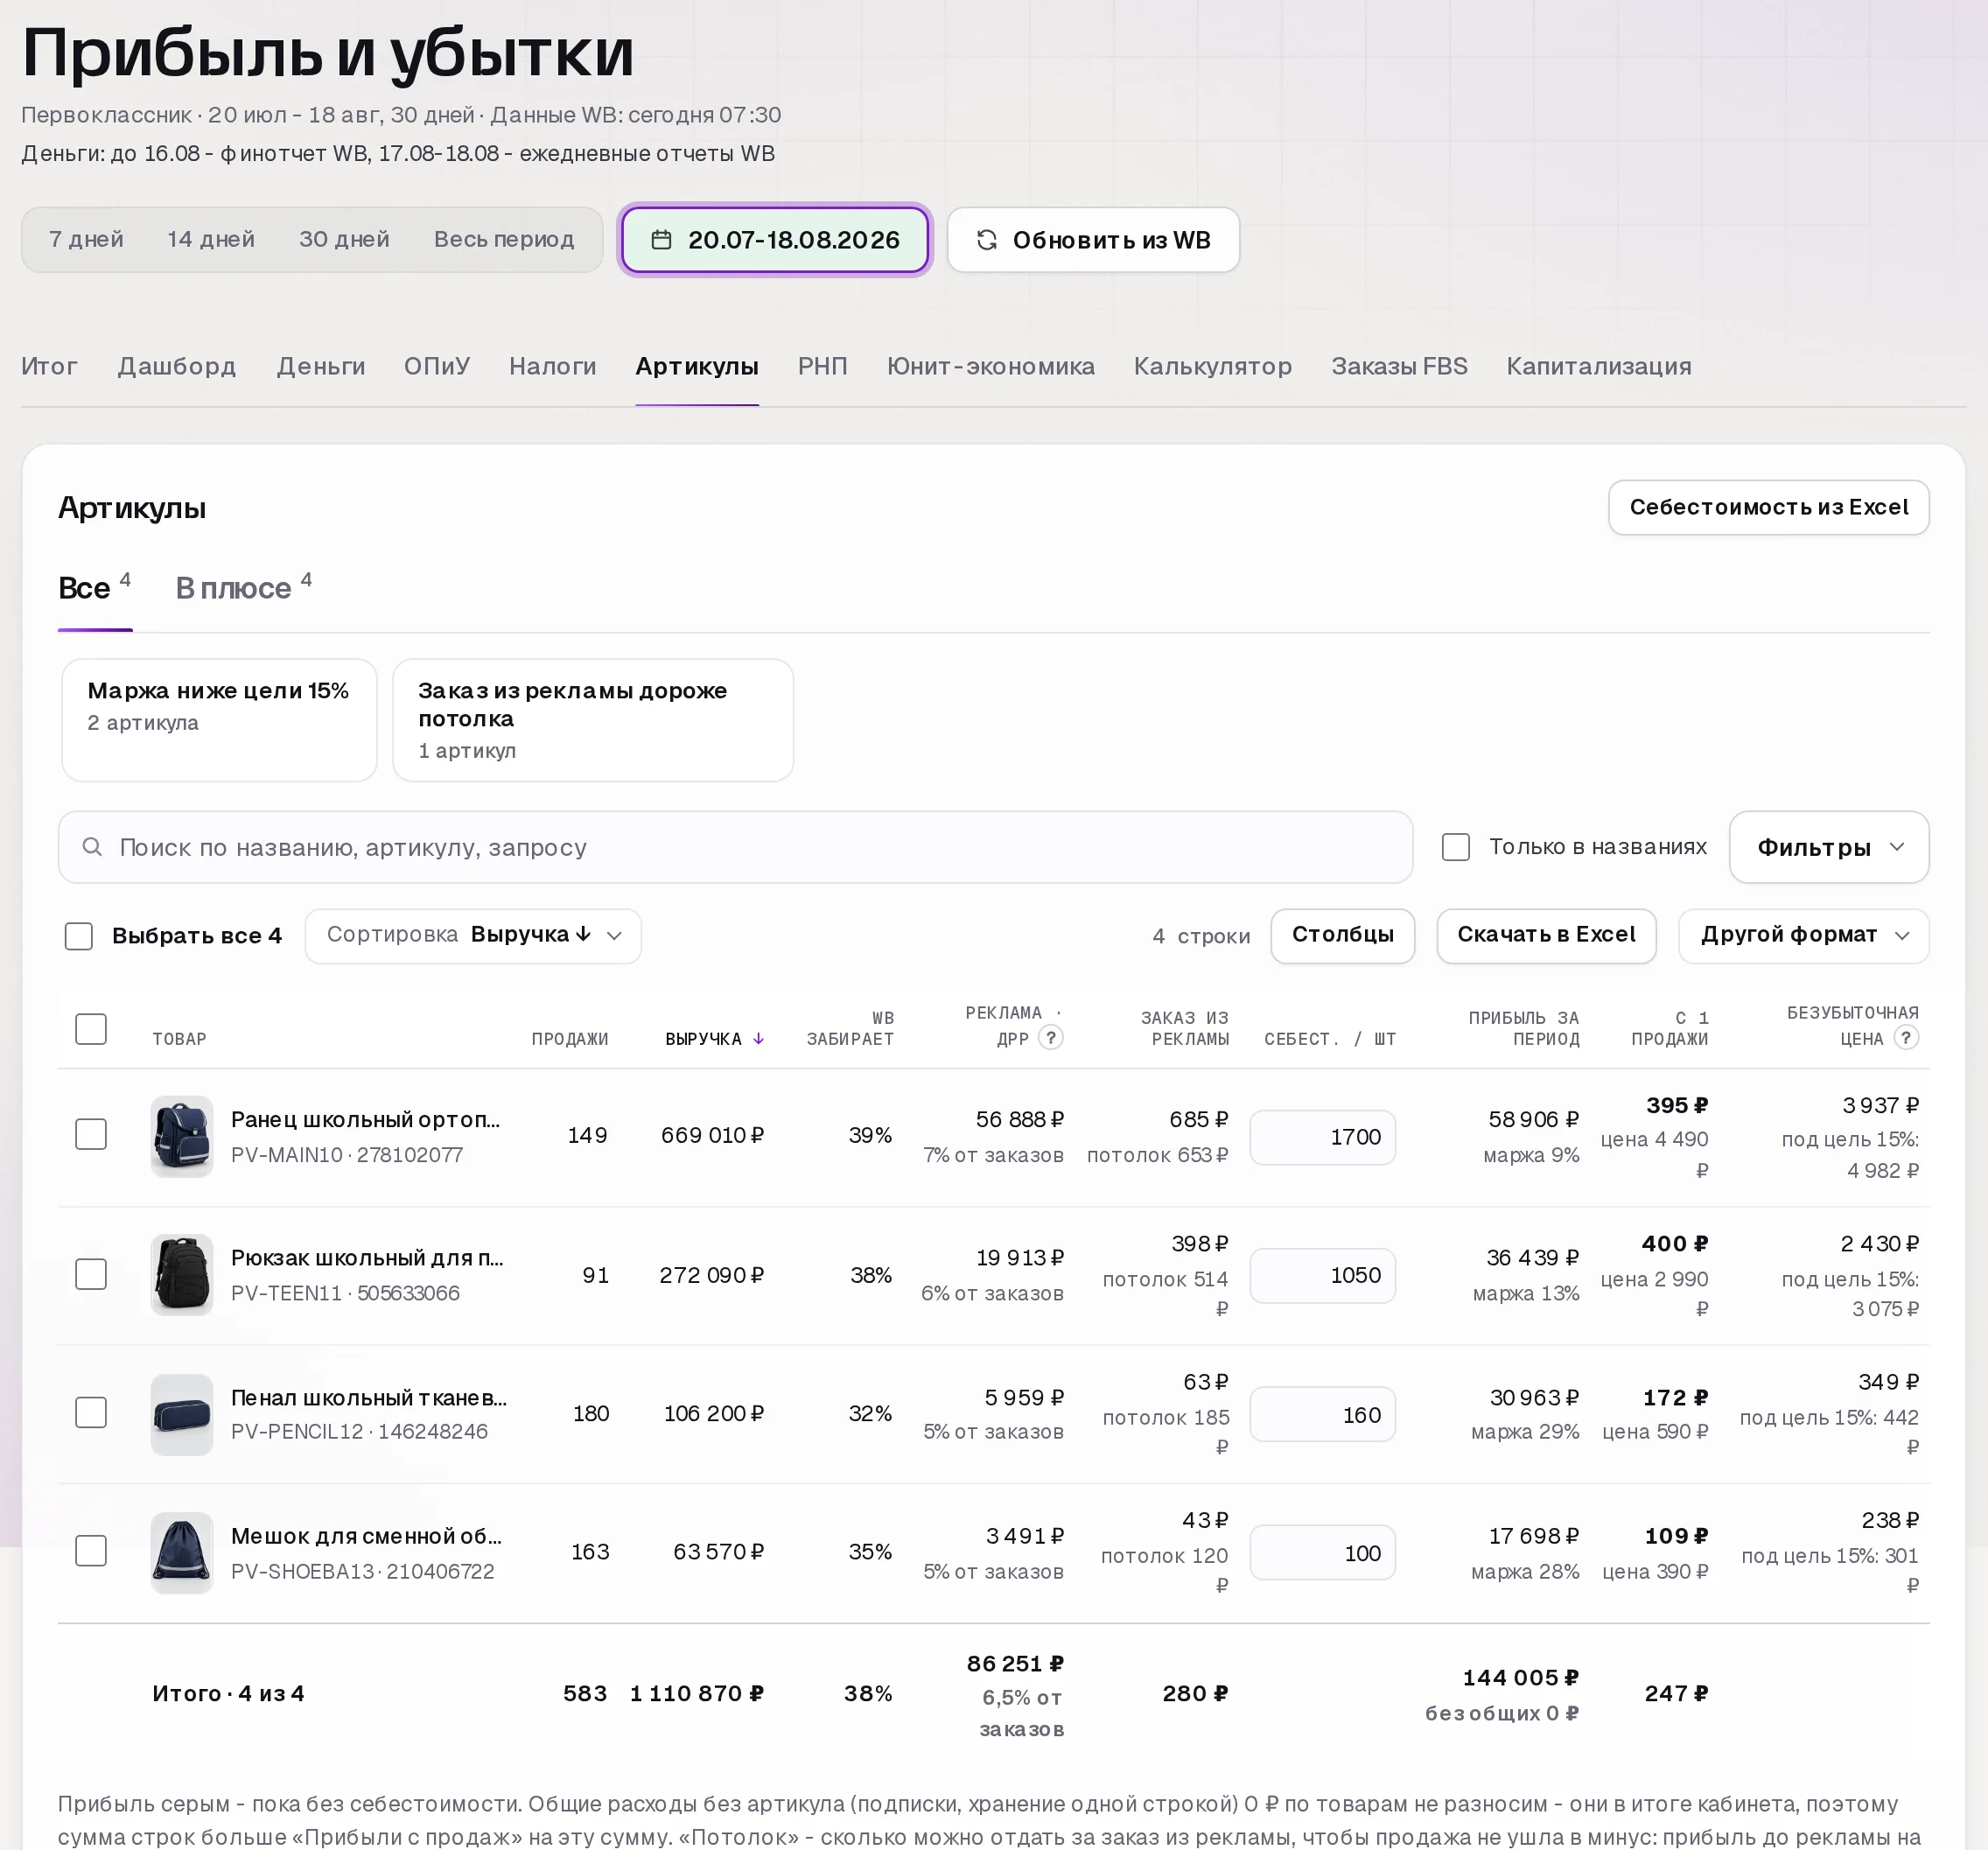The width and height of the screenshot is (1988, 1850).
Task: Click the refresh icon next to Обновить из WB
Action: [x=987, y=240]
